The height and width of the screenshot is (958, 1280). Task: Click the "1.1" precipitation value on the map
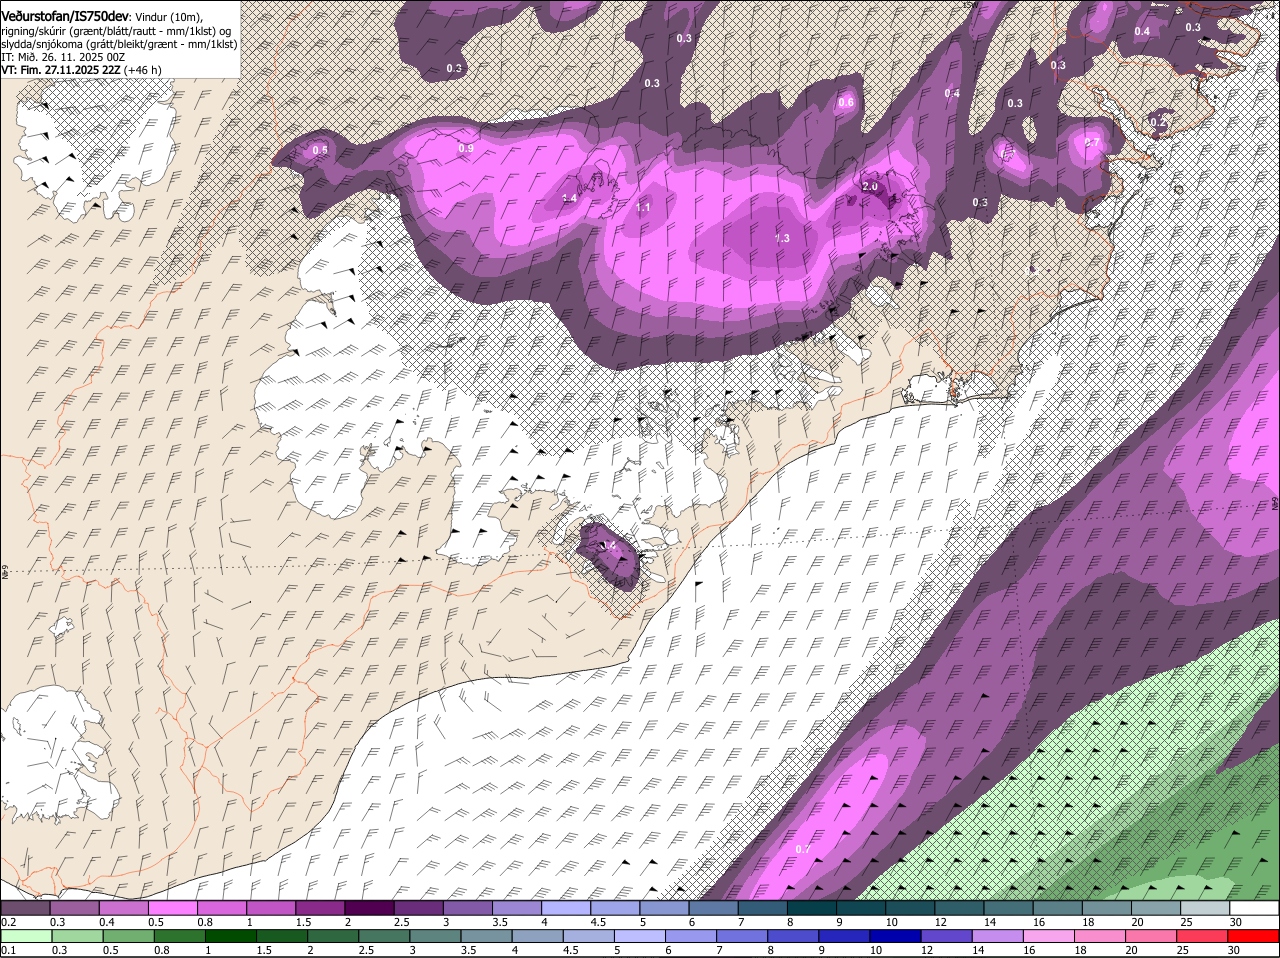pos(643,207)
